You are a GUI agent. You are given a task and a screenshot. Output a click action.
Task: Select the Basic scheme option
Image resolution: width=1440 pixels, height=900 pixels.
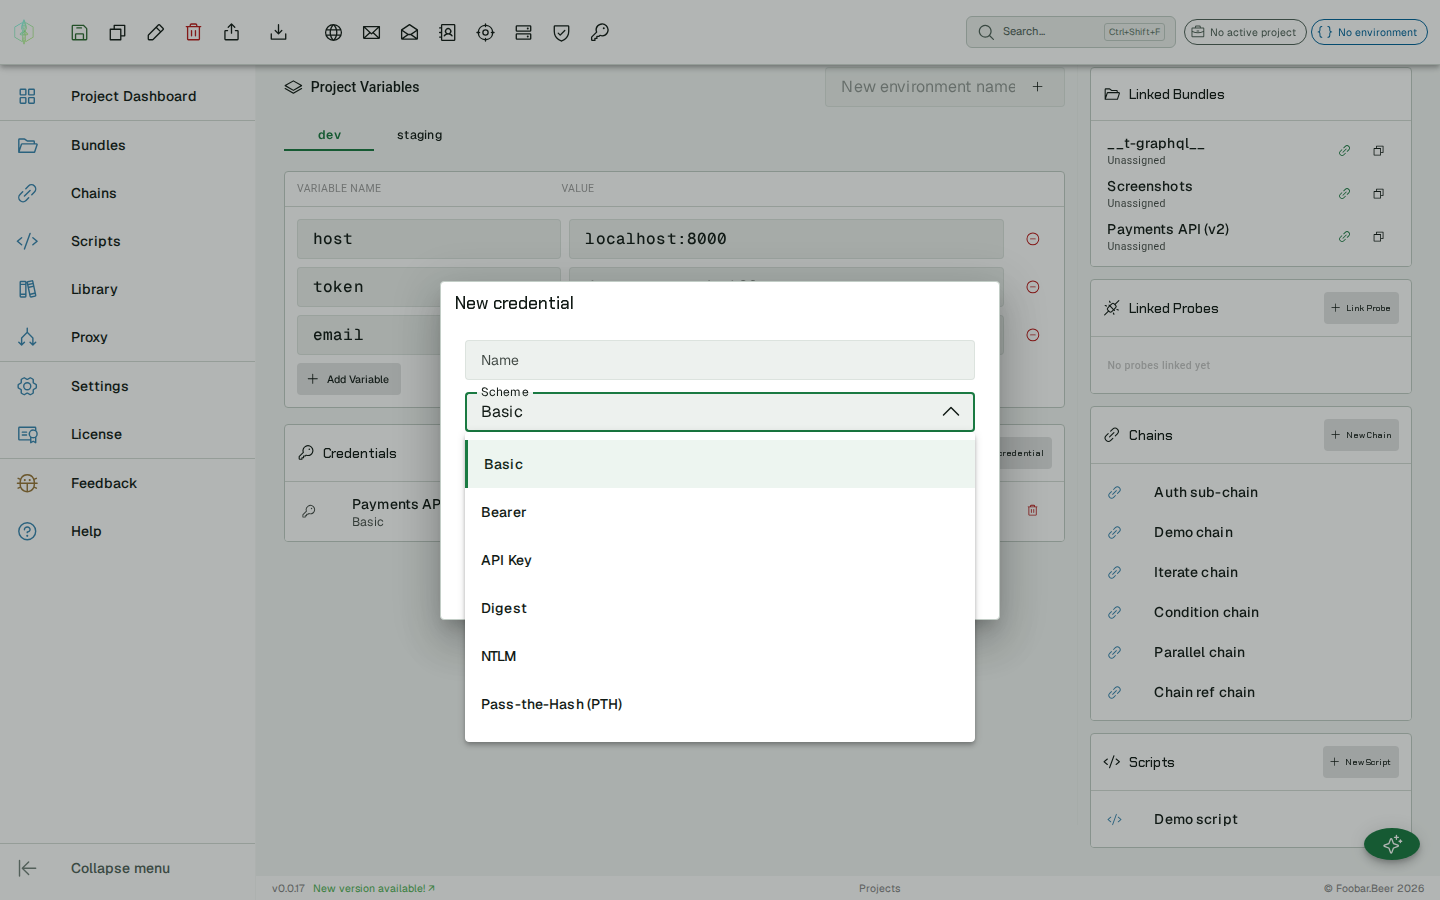(x=720, y=464)
